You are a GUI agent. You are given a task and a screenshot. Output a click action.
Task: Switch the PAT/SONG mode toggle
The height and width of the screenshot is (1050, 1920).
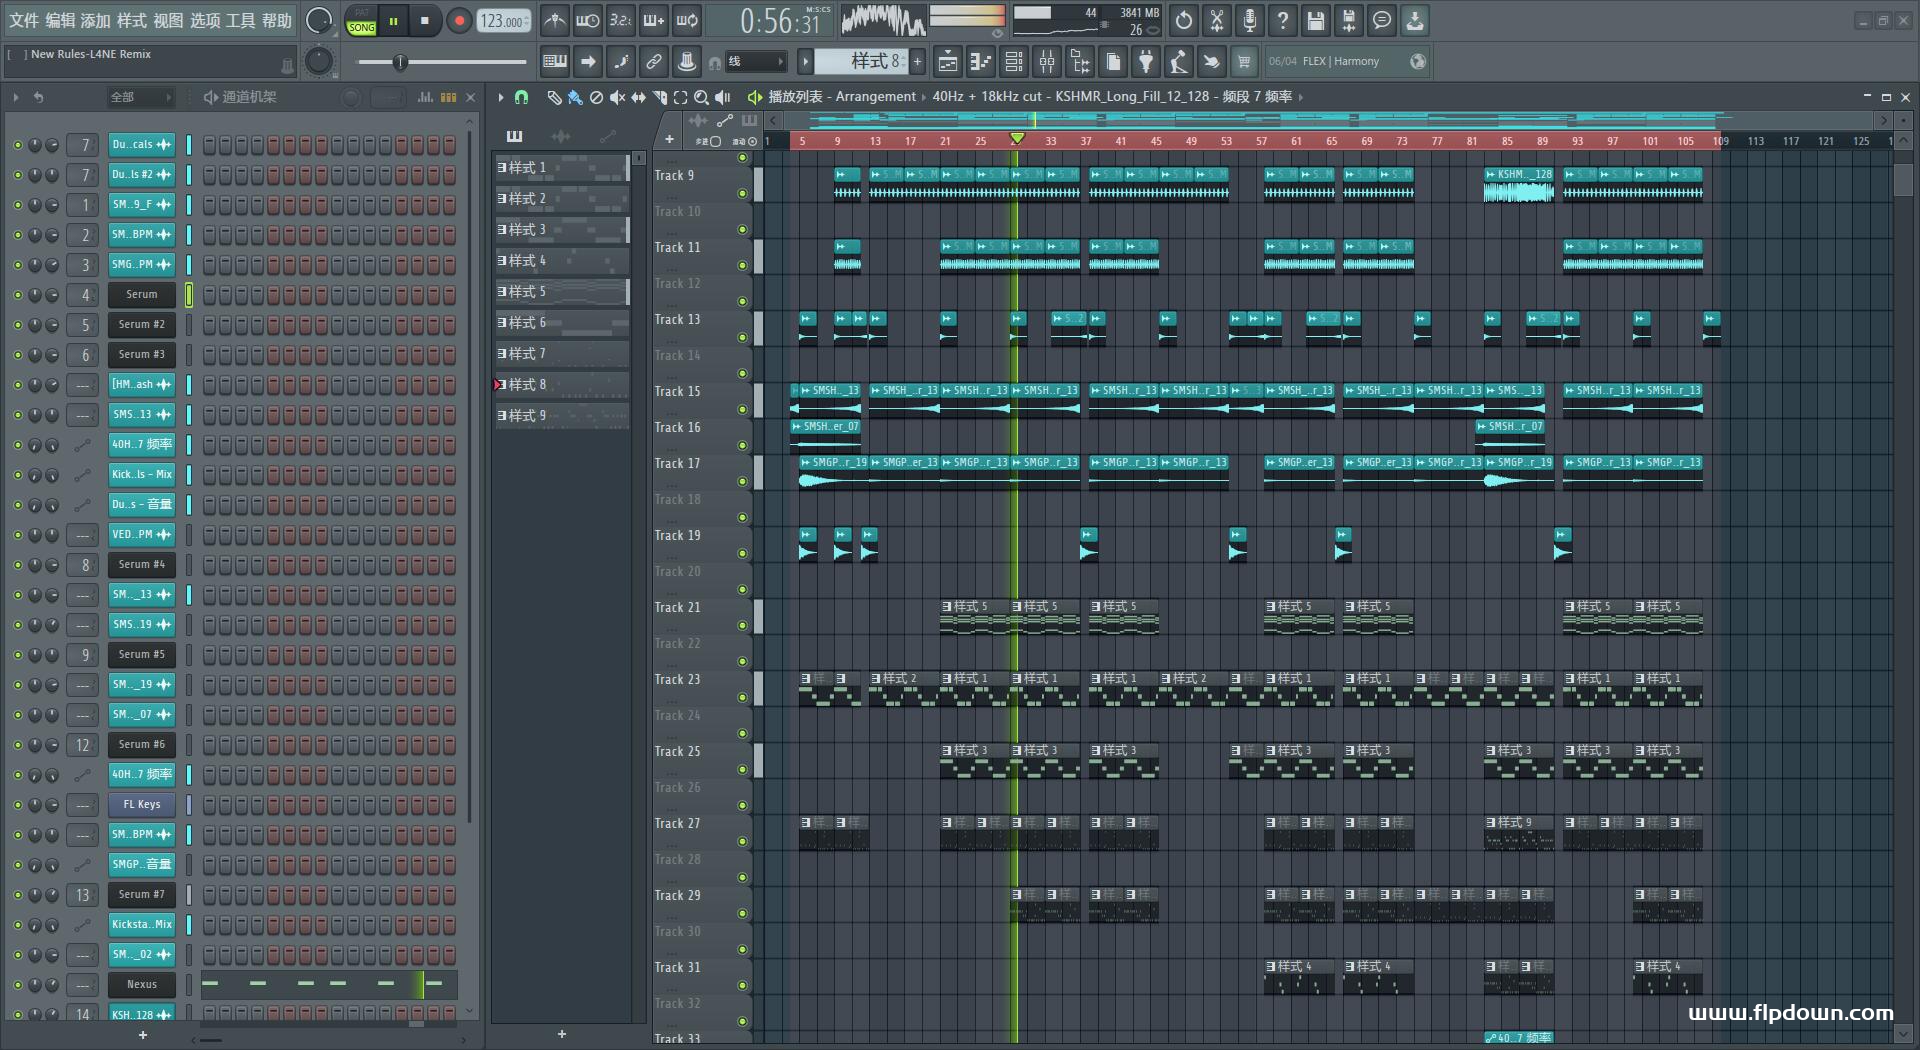coord(361,21)
